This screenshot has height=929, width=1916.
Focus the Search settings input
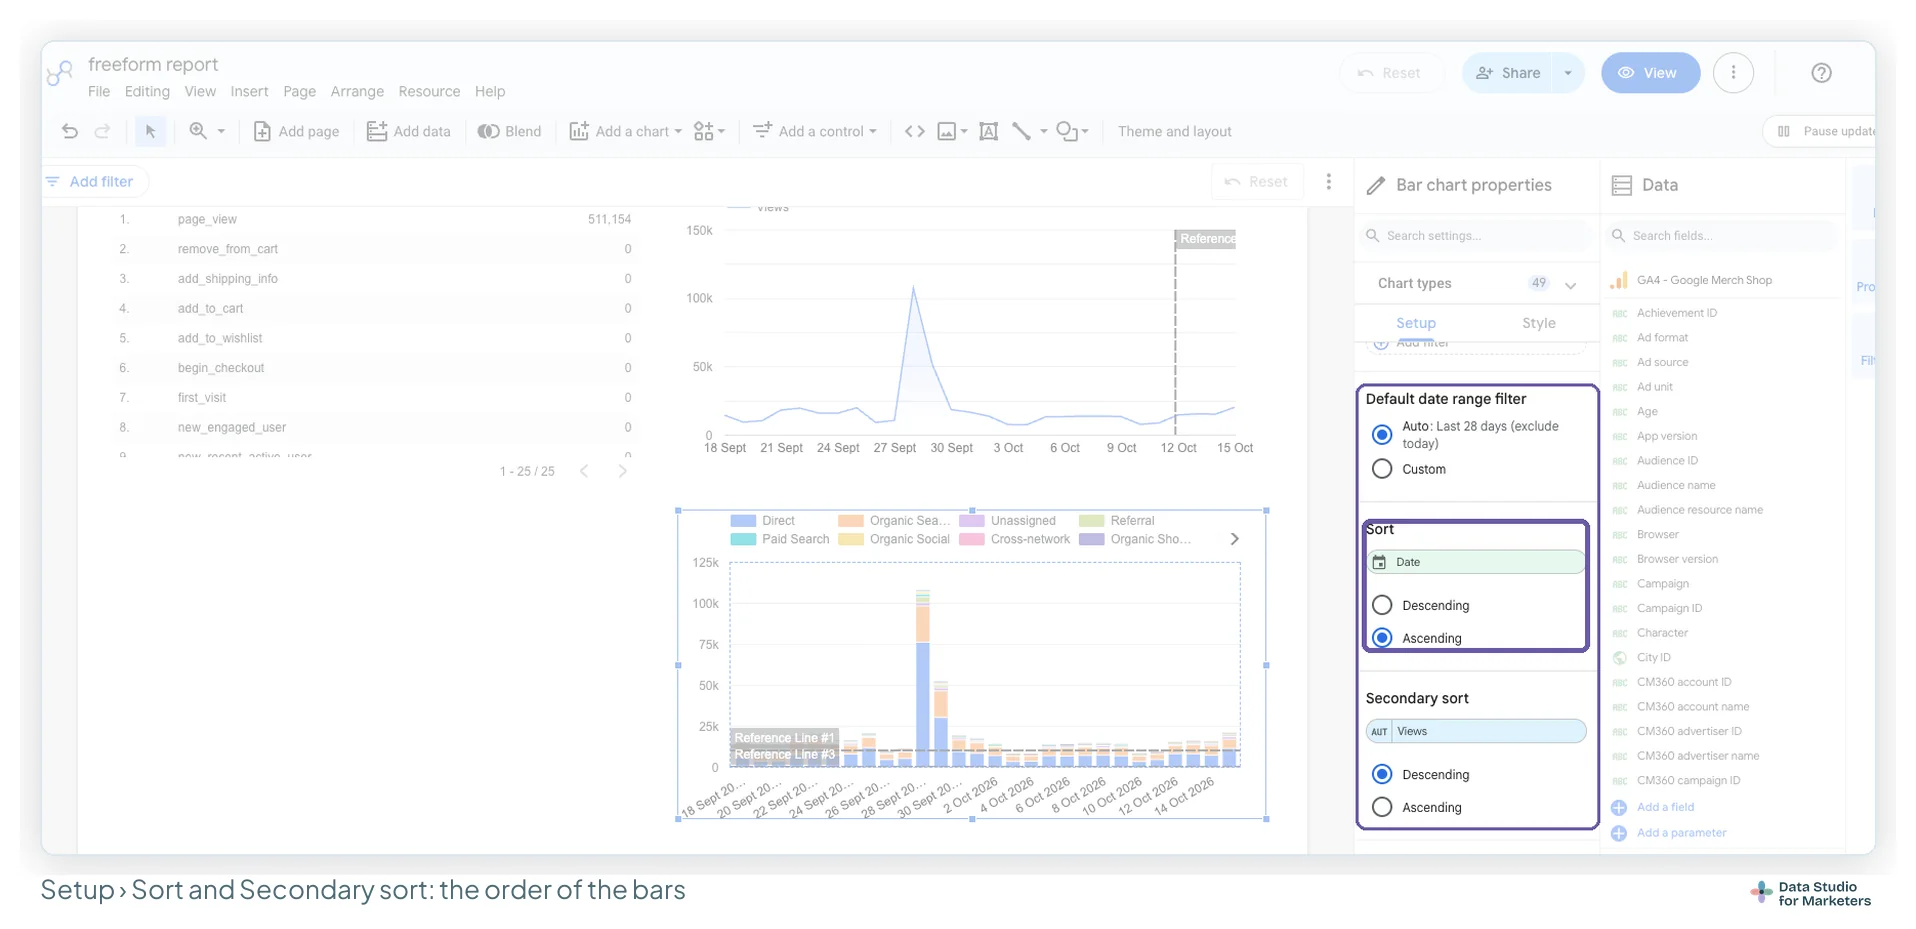click(1476, 236)
